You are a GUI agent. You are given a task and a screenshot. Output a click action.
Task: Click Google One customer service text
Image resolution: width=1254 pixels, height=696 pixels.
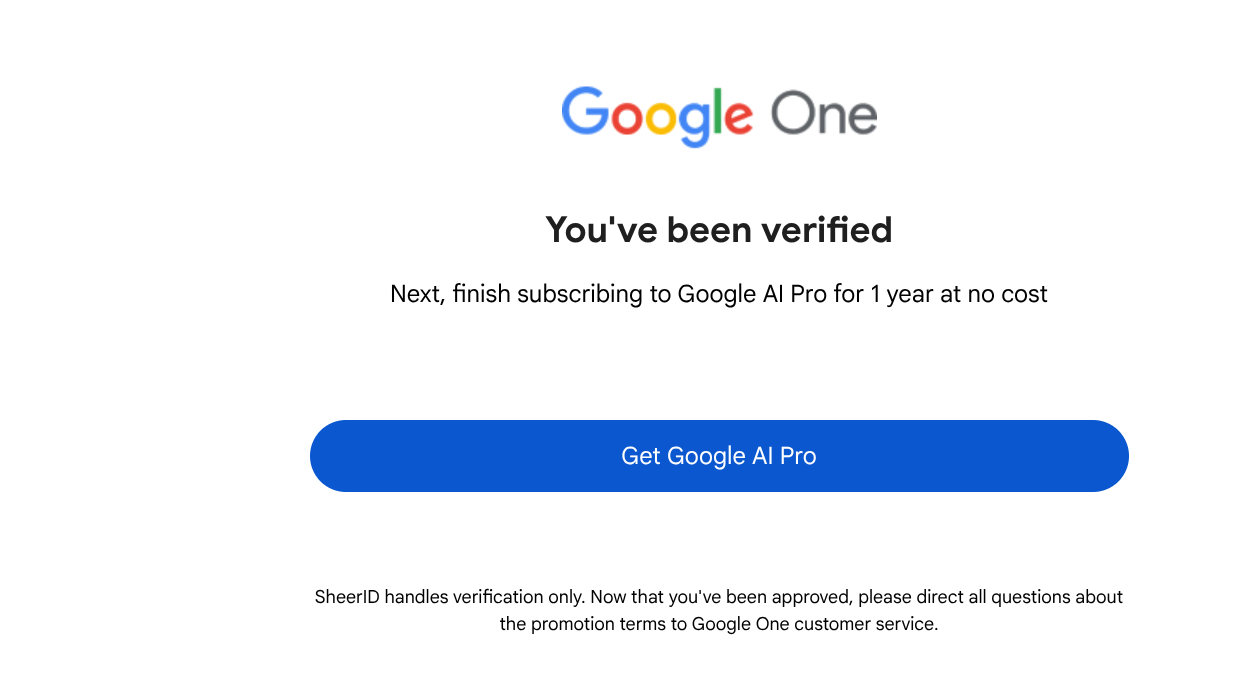click(814, 624)
